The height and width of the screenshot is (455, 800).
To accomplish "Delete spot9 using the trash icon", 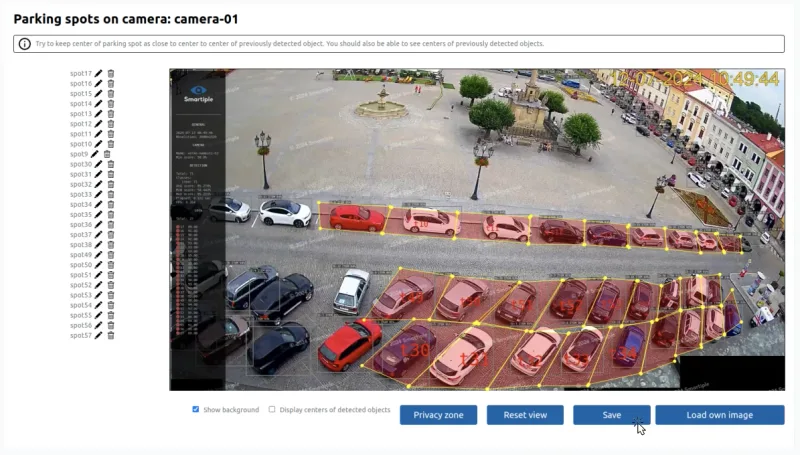I will 107,154.
